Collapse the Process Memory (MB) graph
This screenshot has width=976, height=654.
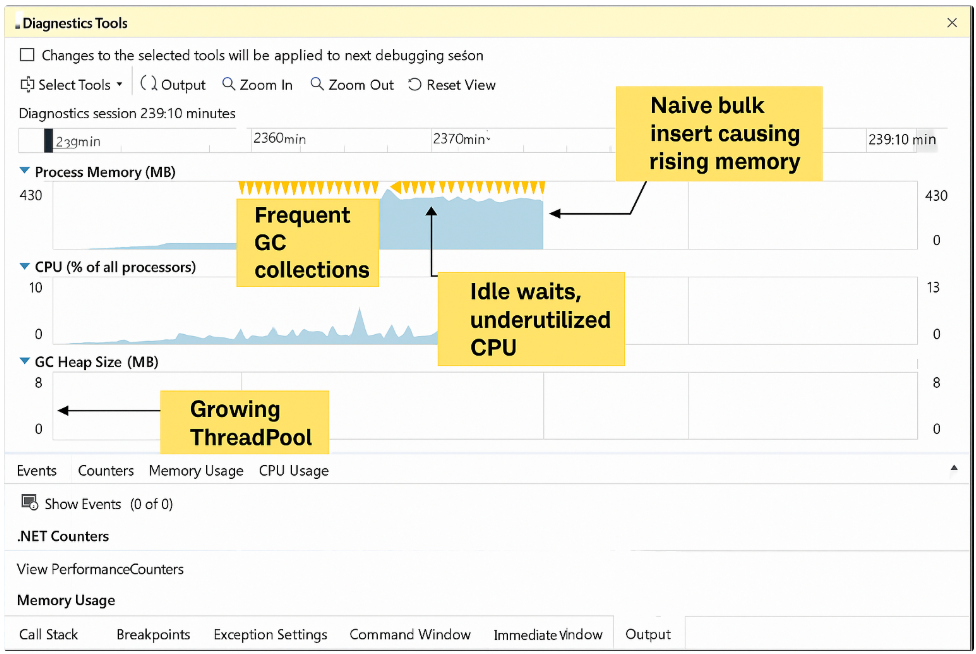25,172
